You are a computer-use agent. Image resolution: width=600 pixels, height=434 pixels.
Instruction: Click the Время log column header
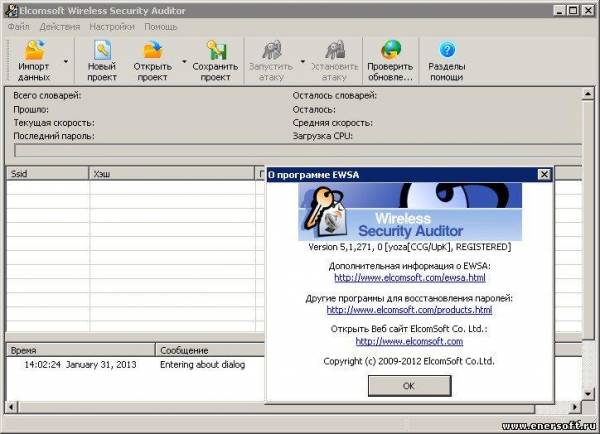81,350
